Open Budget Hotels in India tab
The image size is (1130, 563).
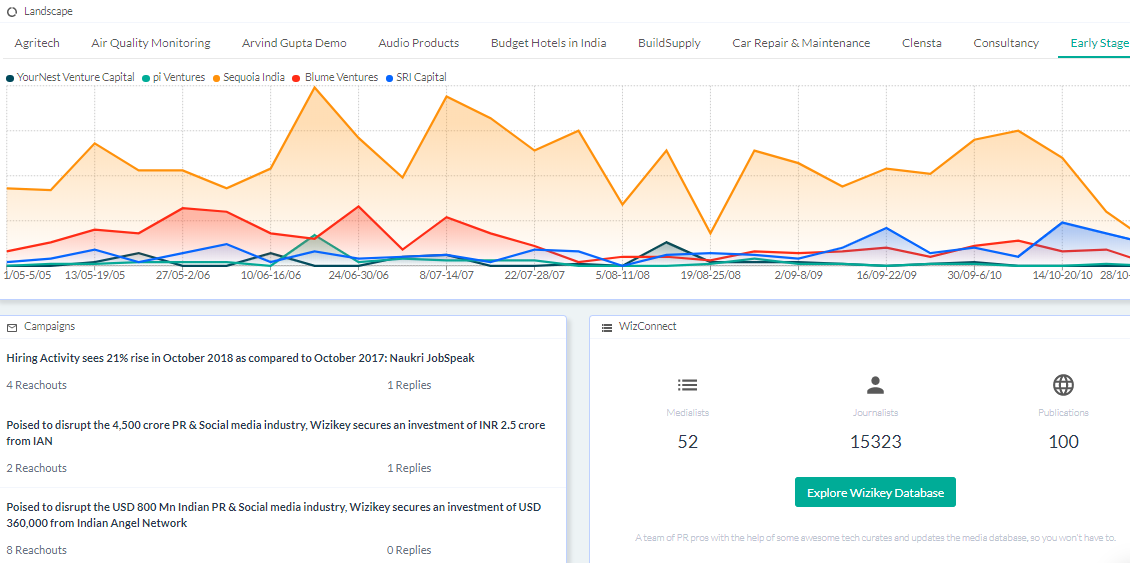[548, 43]
